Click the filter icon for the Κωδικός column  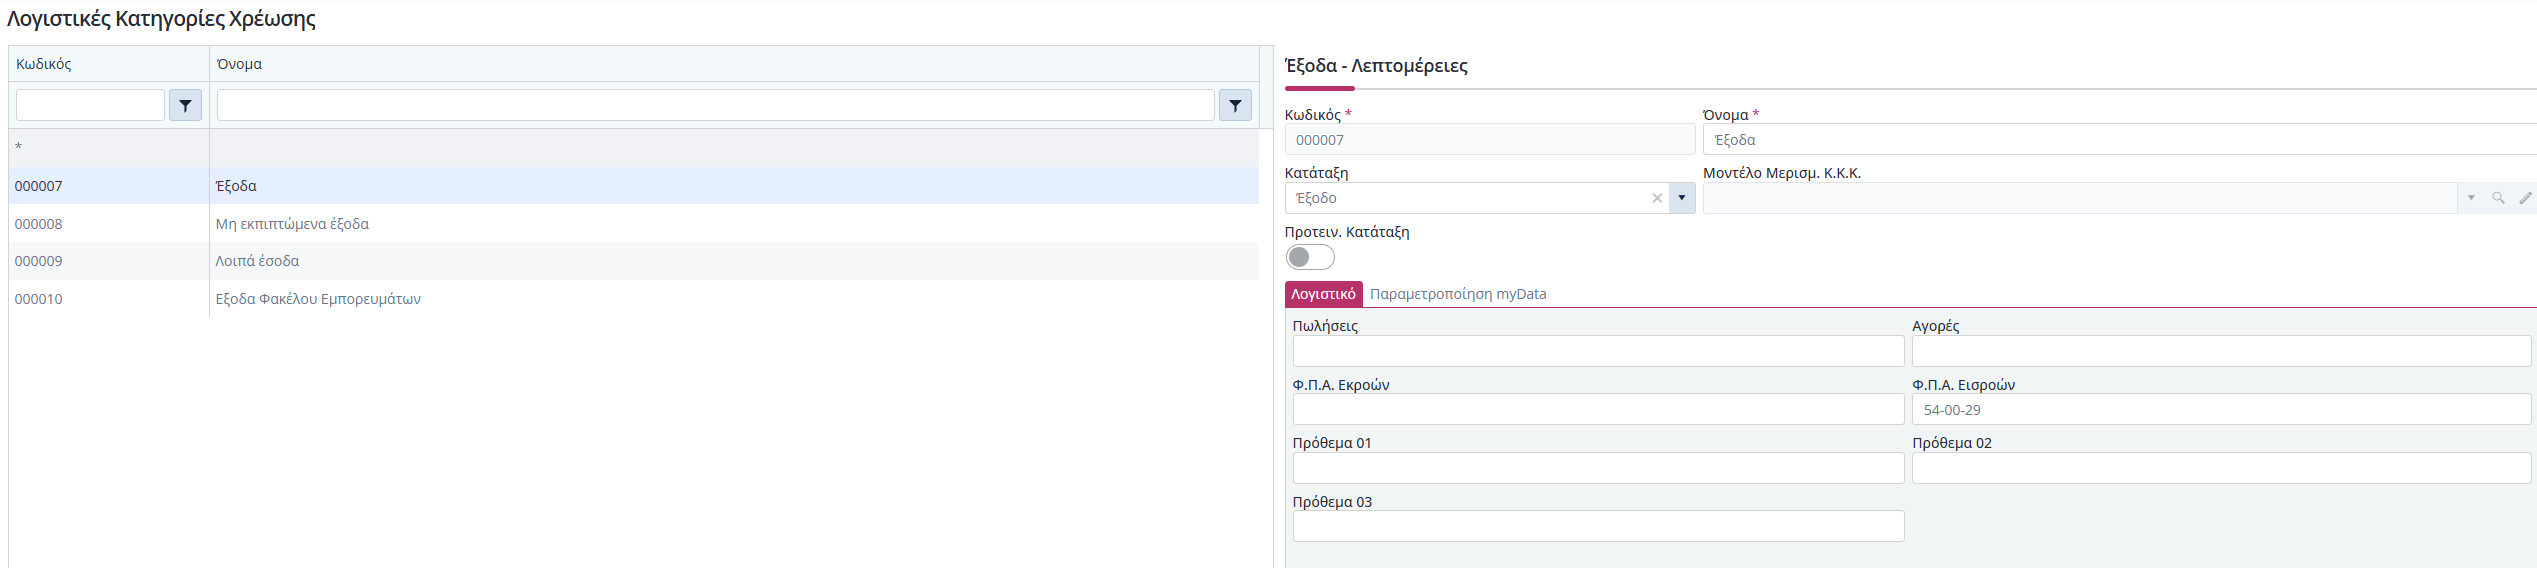[185, 105]
